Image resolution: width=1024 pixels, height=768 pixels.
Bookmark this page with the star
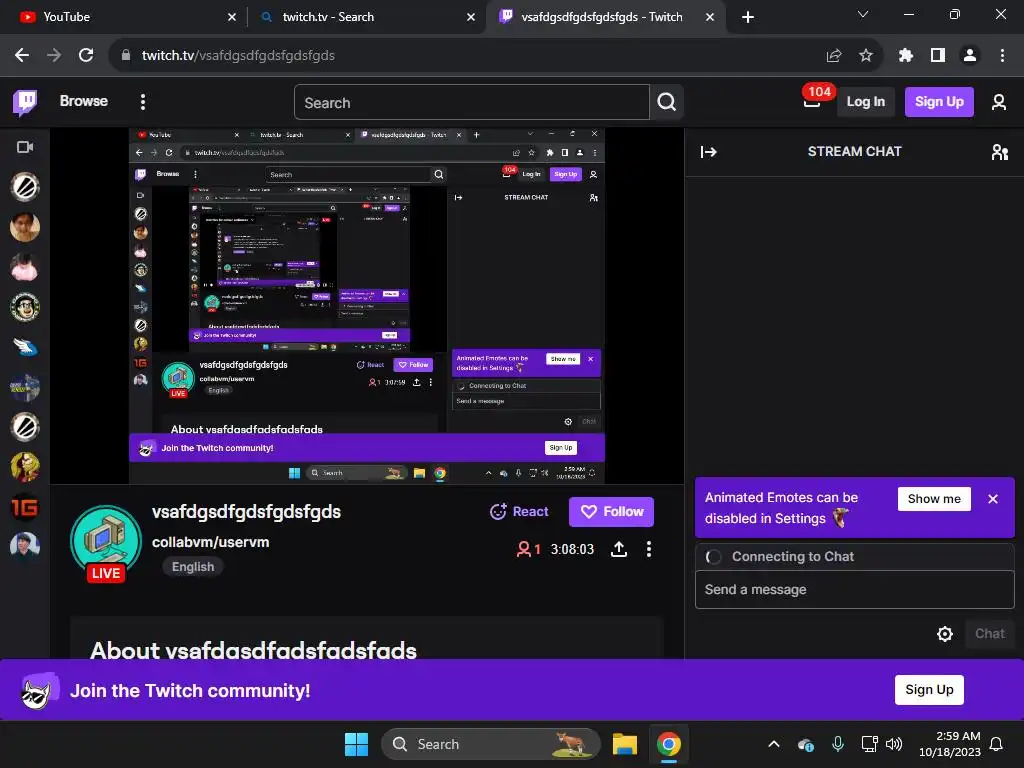(866, 56)
